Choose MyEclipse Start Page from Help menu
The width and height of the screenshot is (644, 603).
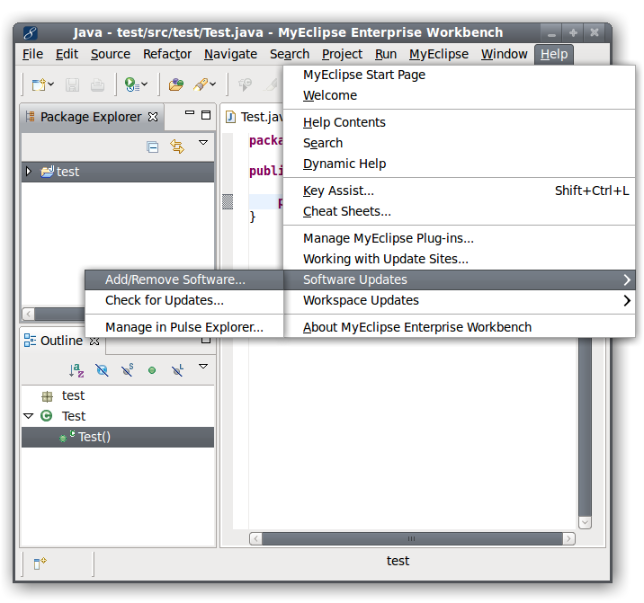click(459, 75)
